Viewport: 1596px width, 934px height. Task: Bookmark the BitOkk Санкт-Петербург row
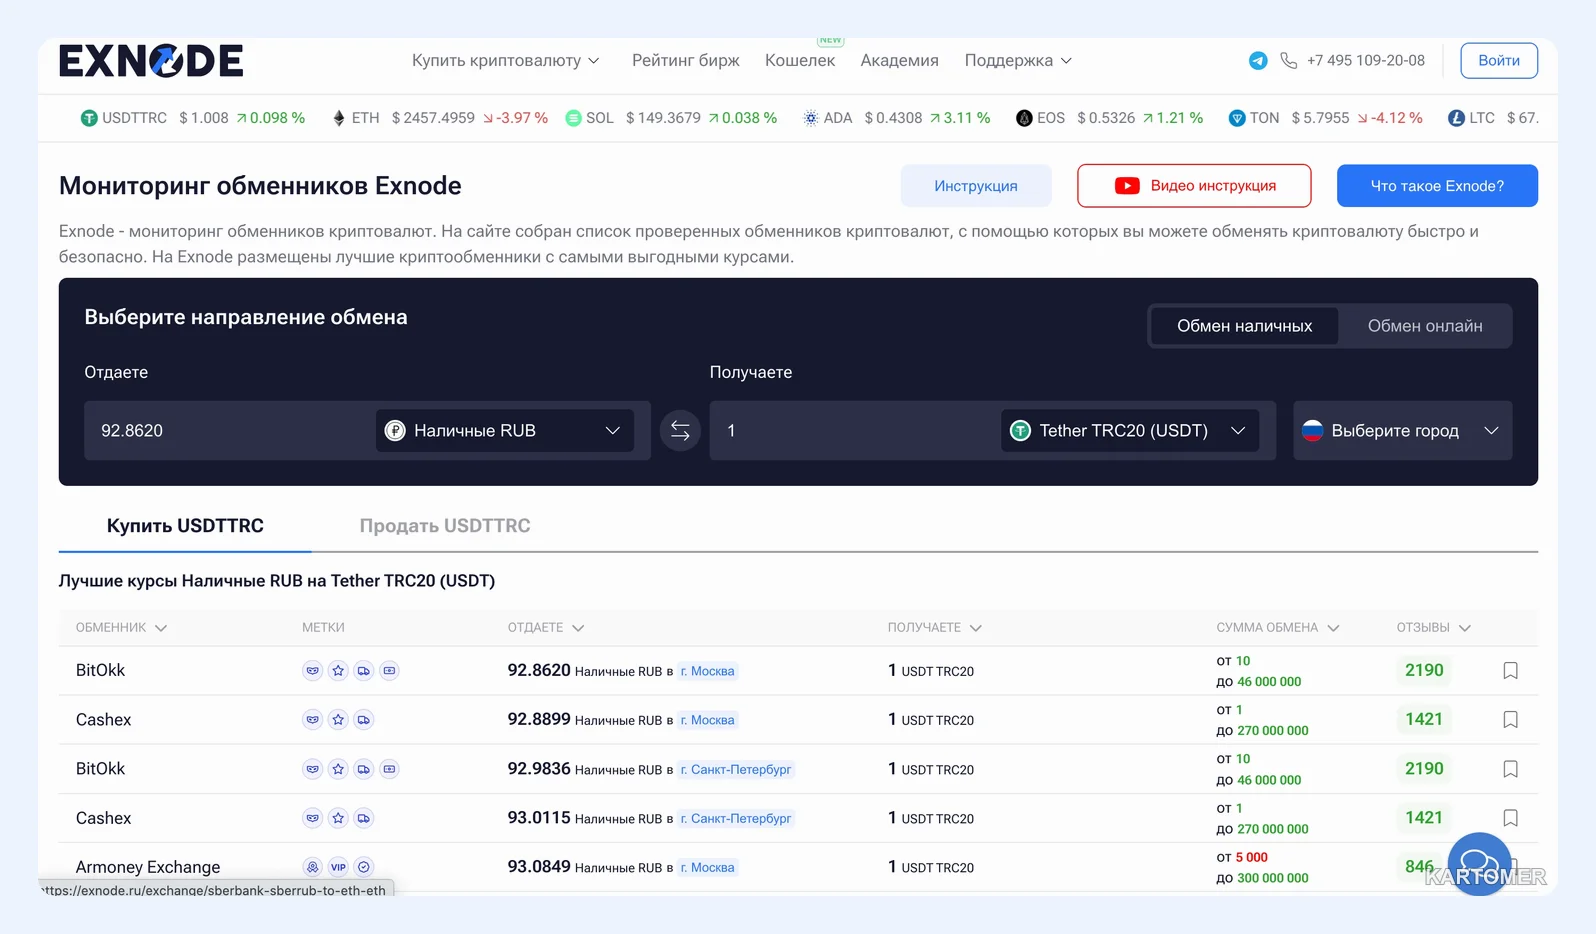pos(1511,769)
